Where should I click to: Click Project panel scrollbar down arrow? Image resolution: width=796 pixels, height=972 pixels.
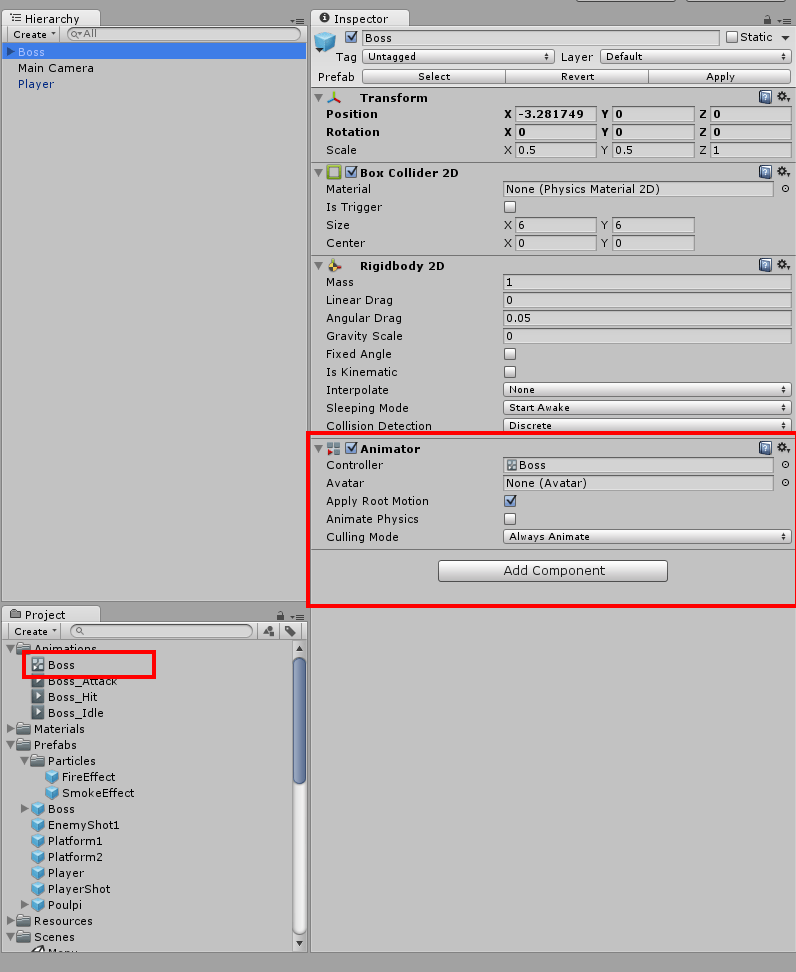(x=299, y=943)
